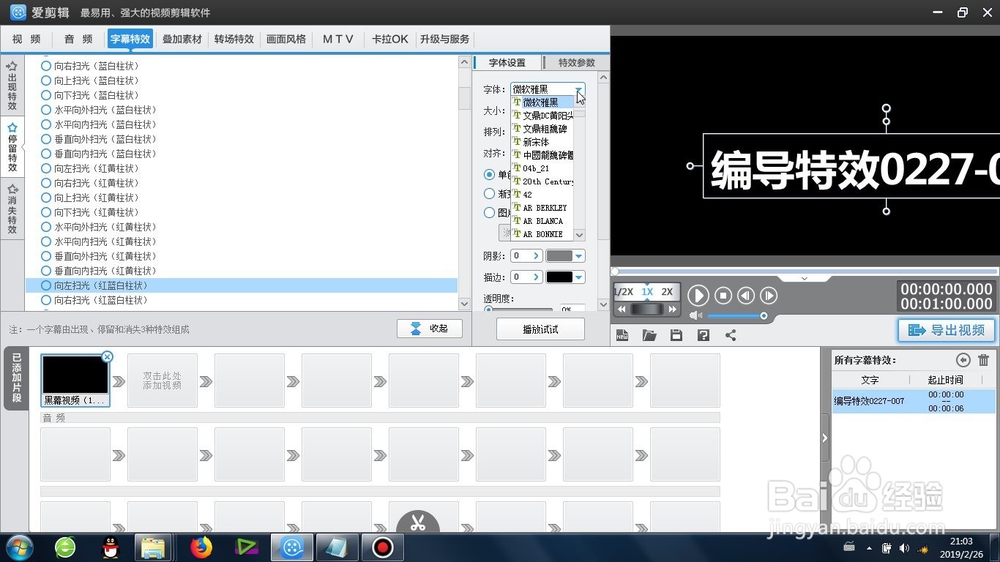Click the volume slider handle
The image size is (1000, 562).
(x=763, y=316)
